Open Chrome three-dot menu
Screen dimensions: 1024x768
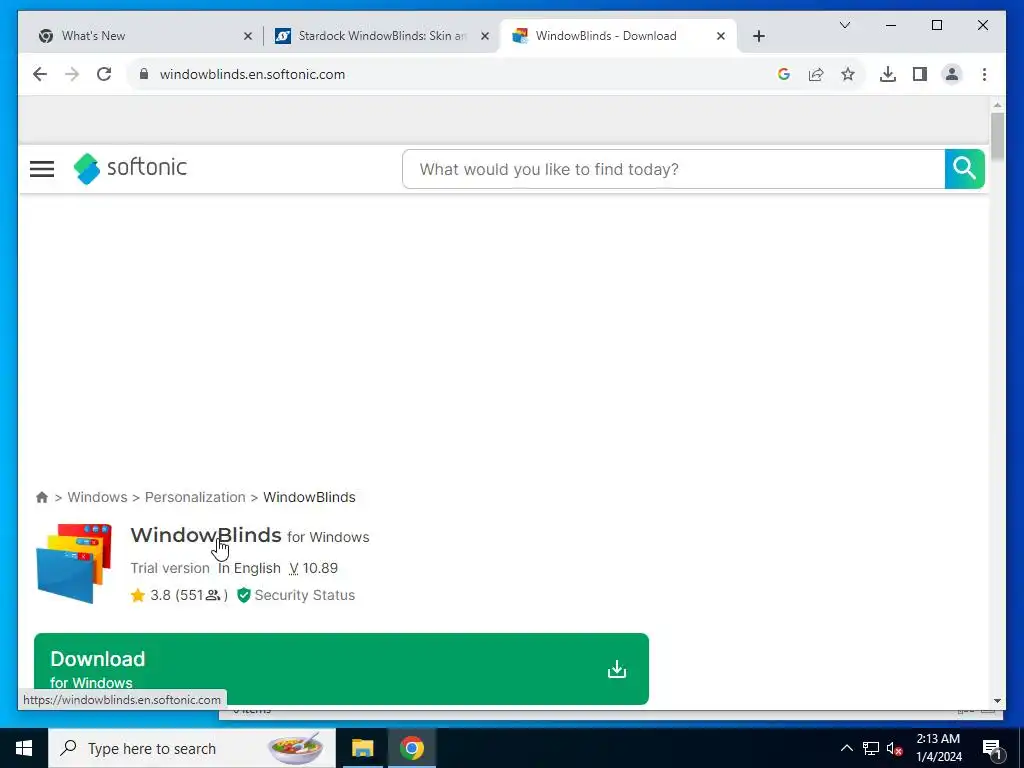click(x=984, y=74)
